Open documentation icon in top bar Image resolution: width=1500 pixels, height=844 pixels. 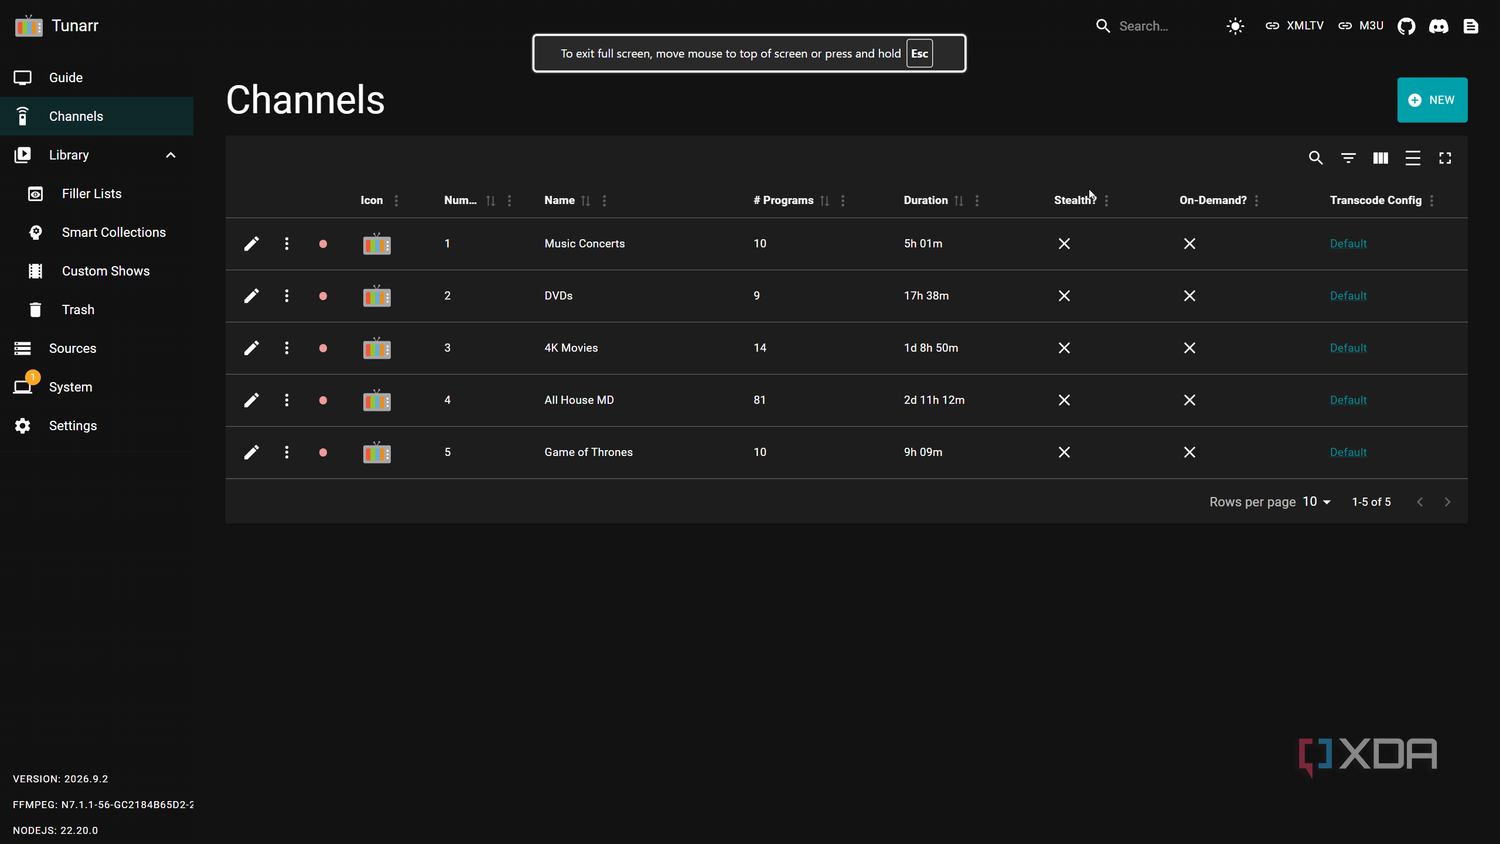(1471, 26)
